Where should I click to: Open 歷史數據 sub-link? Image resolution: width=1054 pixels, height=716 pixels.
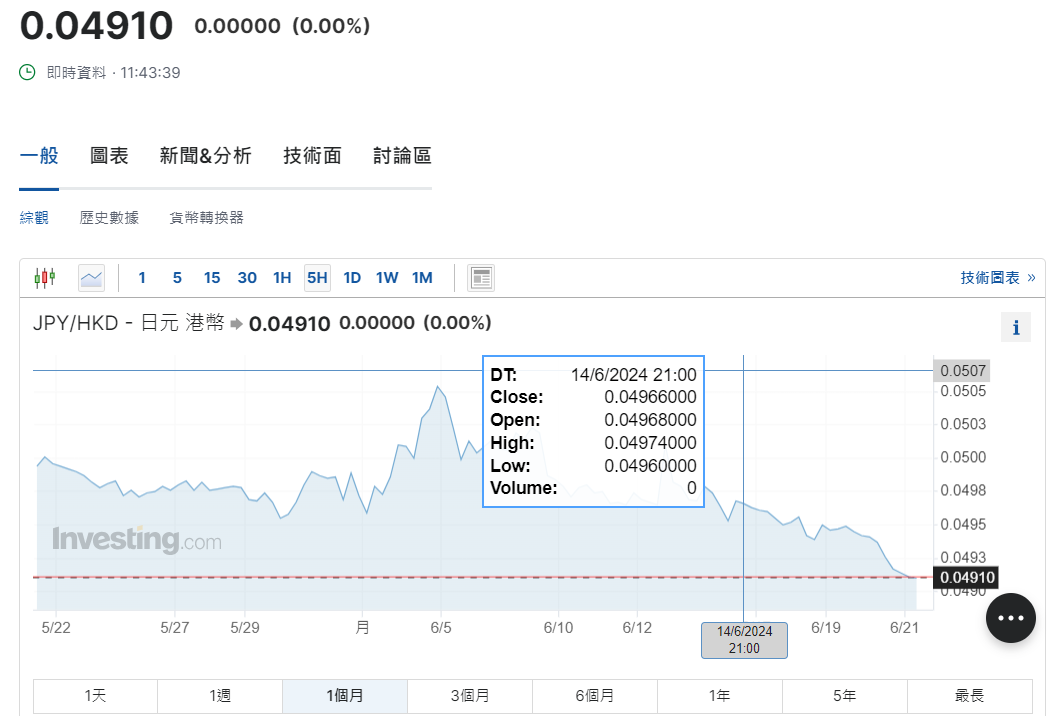[x=109, y=217]
